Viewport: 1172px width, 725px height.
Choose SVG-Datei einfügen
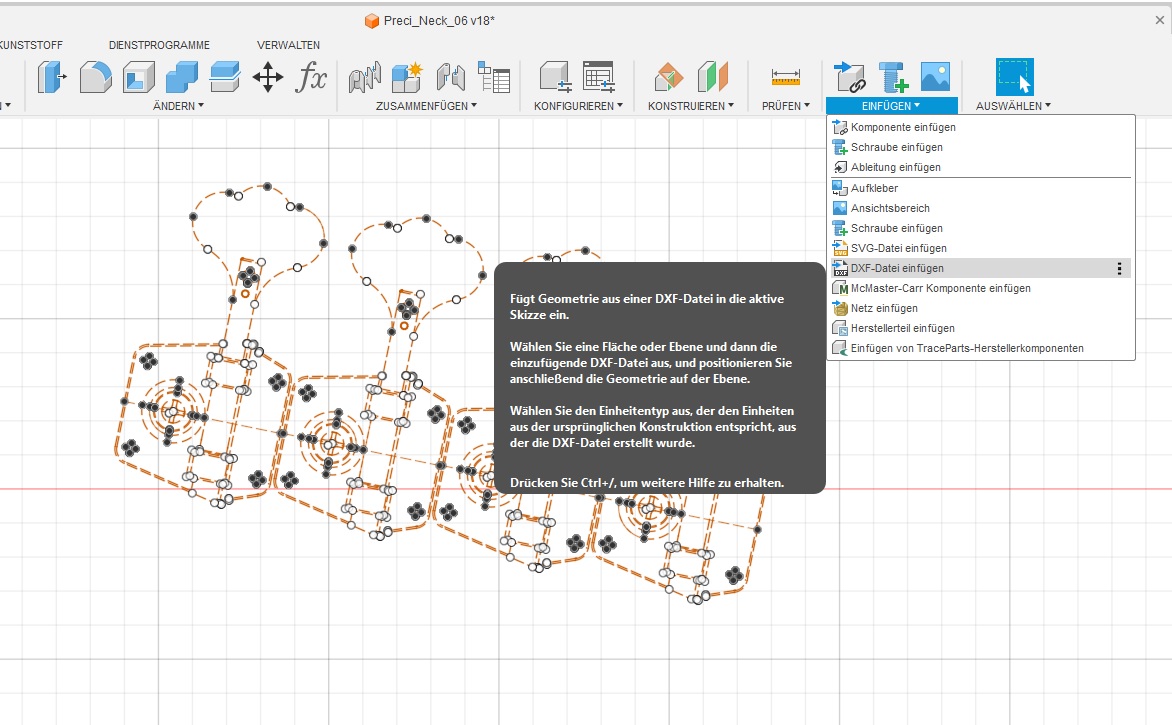click(981, 248)
